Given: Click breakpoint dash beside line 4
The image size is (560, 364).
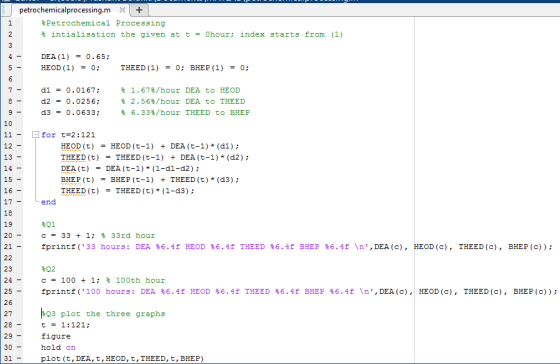Looking at the screenshot, I should coord(19,56).
